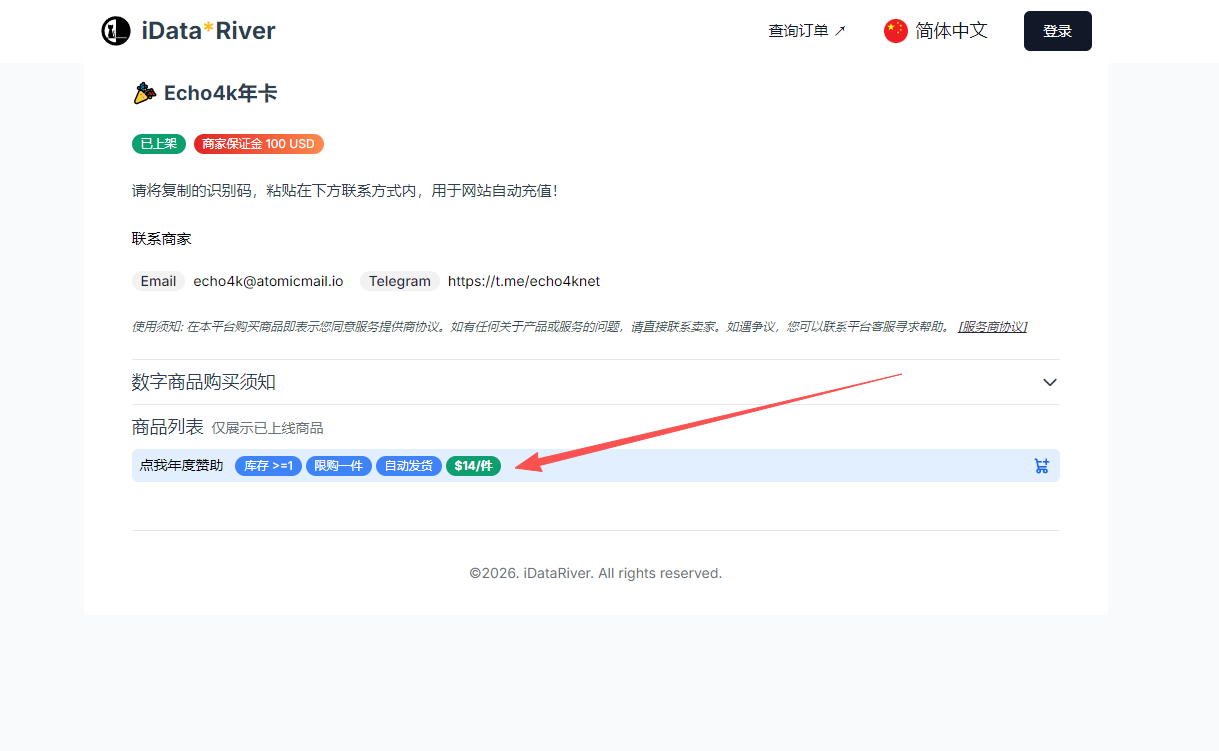Click the 已上架 status badge
Viewport: 1219px width, 751px height.
pyautogui.click(x=159, y=144)
